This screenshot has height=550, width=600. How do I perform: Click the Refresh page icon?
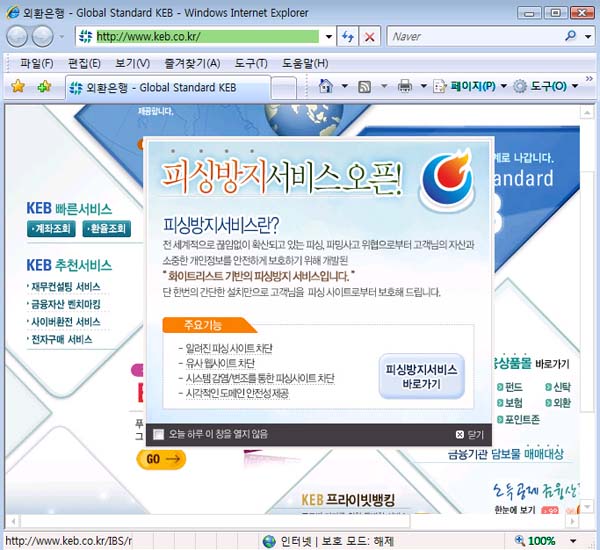pyautogui.click(x=348, y=36)
